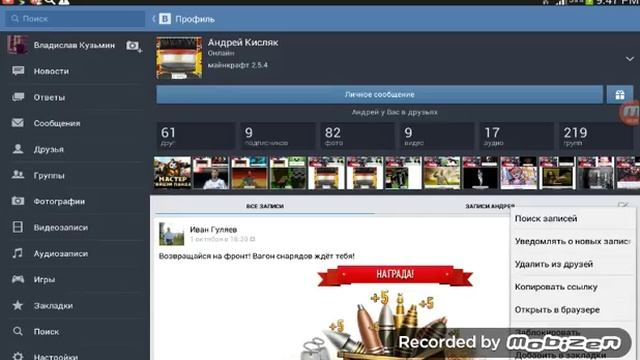Click Личное сообщение button
The image size is (640, 360).
coord(379,95)
